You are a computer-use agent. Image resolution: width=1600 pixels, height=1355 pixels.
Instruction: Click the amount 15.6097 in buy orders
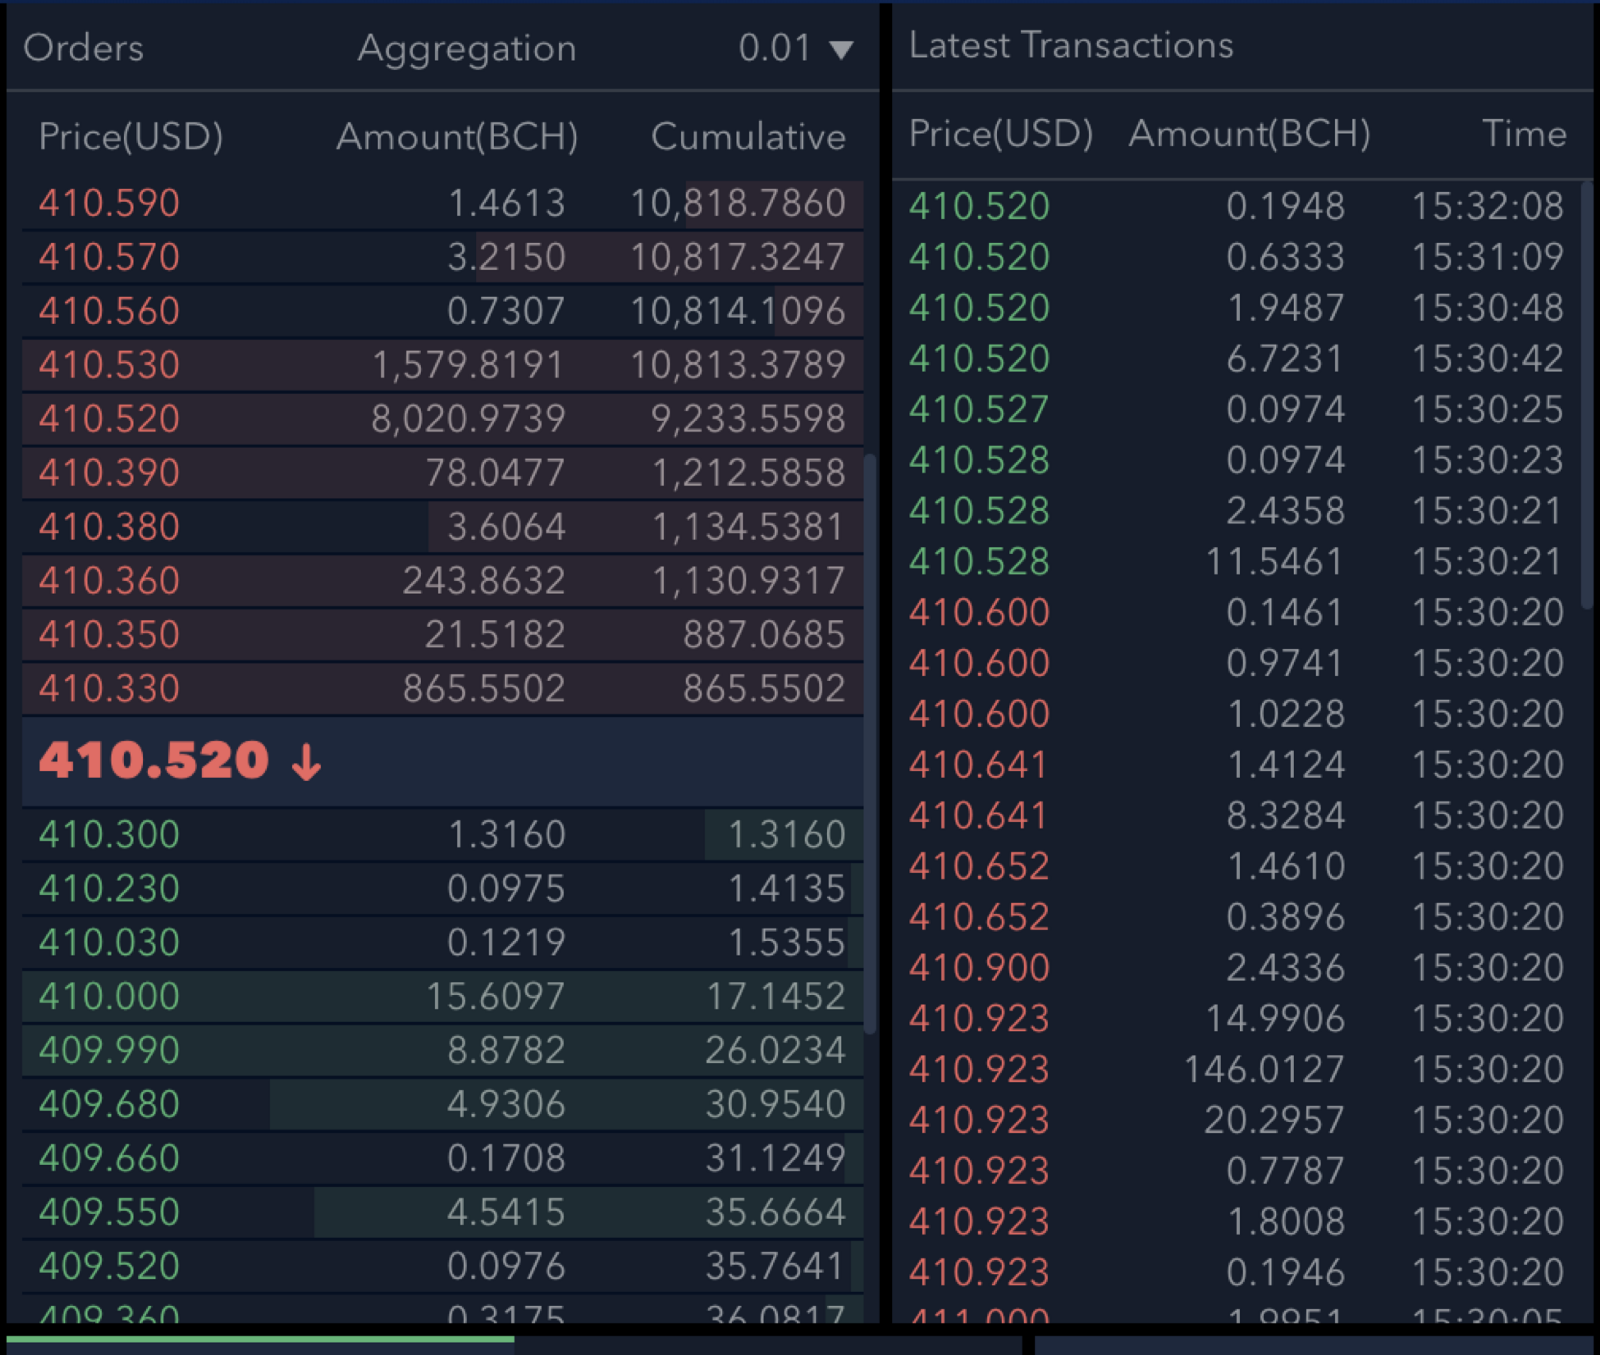(x=496, y=997)
